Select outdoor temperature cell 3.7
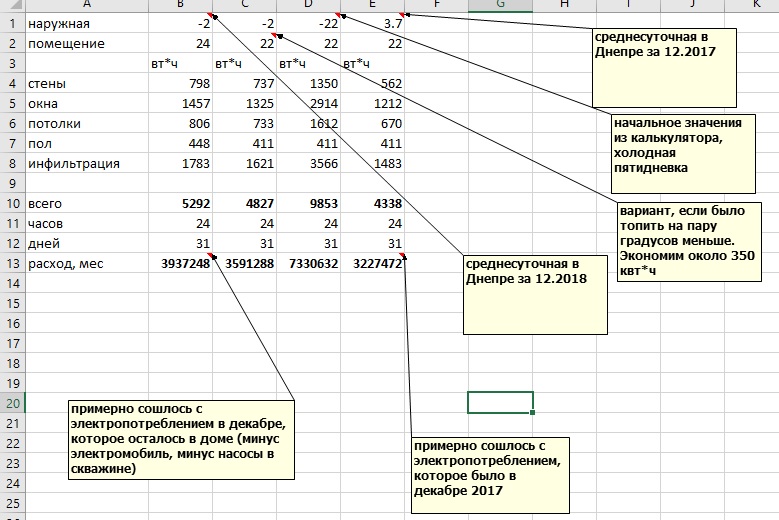Image resolution: width=779 pixels, height=520 pixels. point(373,23)
